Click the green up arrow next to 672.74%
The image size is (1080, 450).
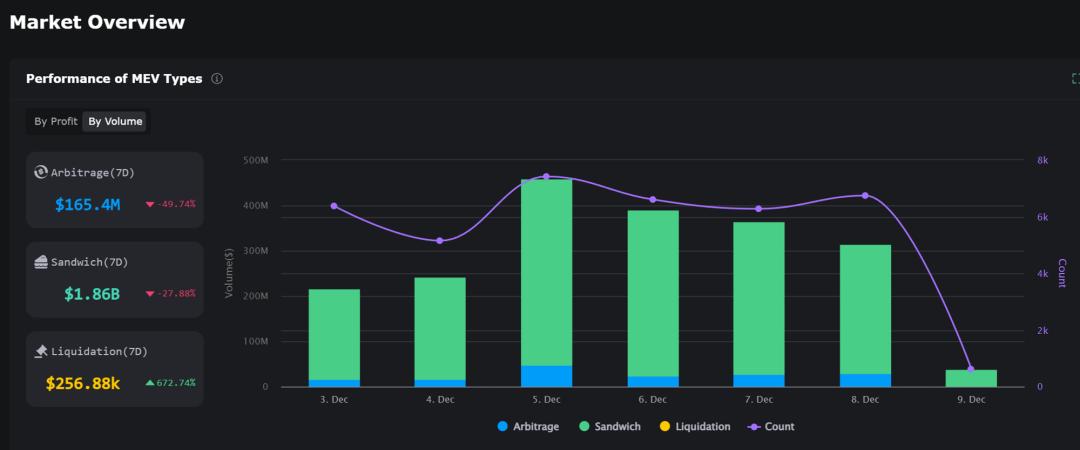[150, 383]
